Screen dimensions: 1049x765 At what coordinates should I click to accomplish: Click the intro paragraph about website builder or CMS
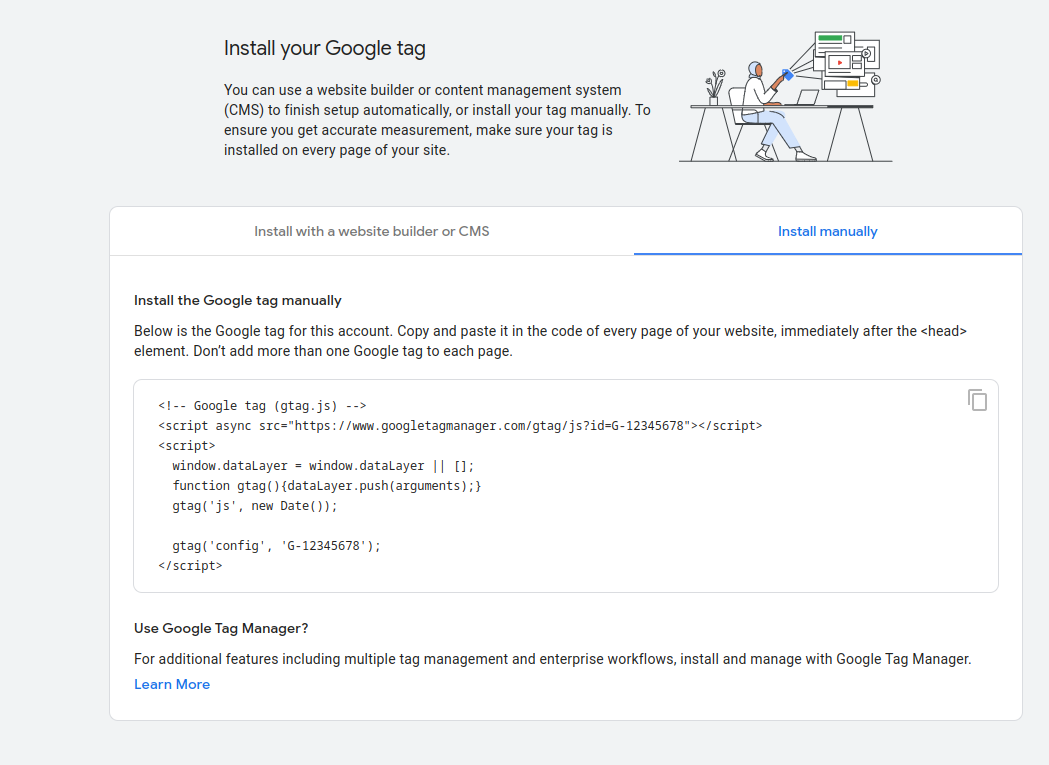tap(437, 120)
